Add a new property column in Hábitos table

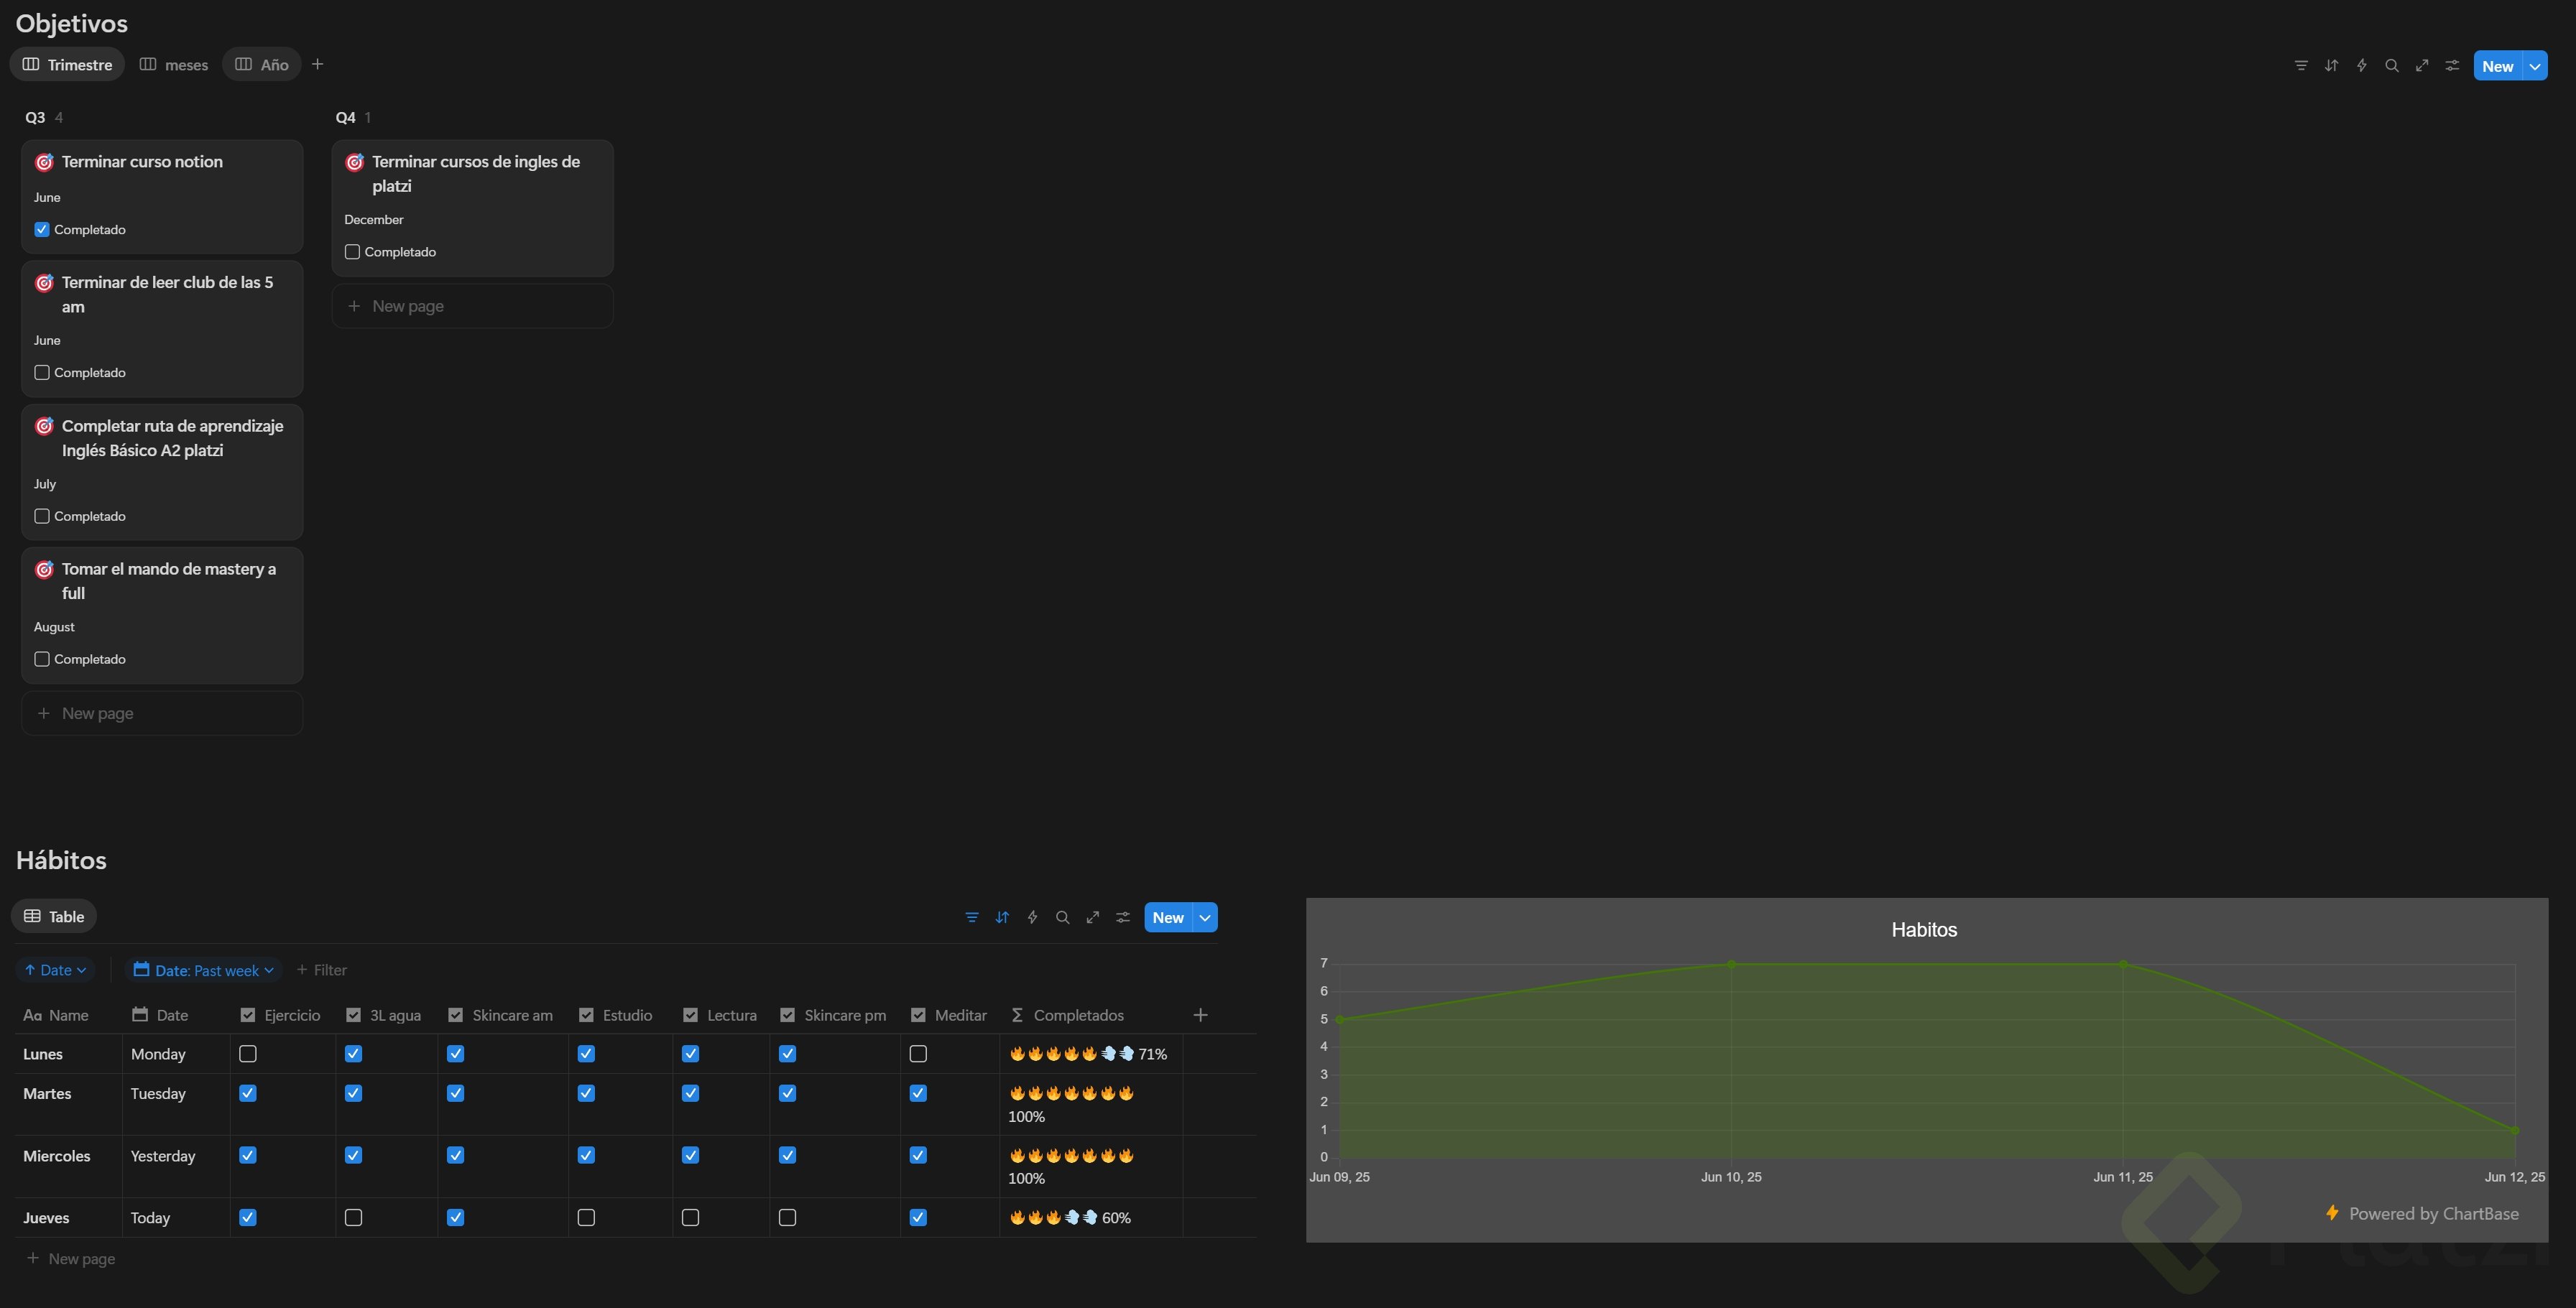1200,1015
